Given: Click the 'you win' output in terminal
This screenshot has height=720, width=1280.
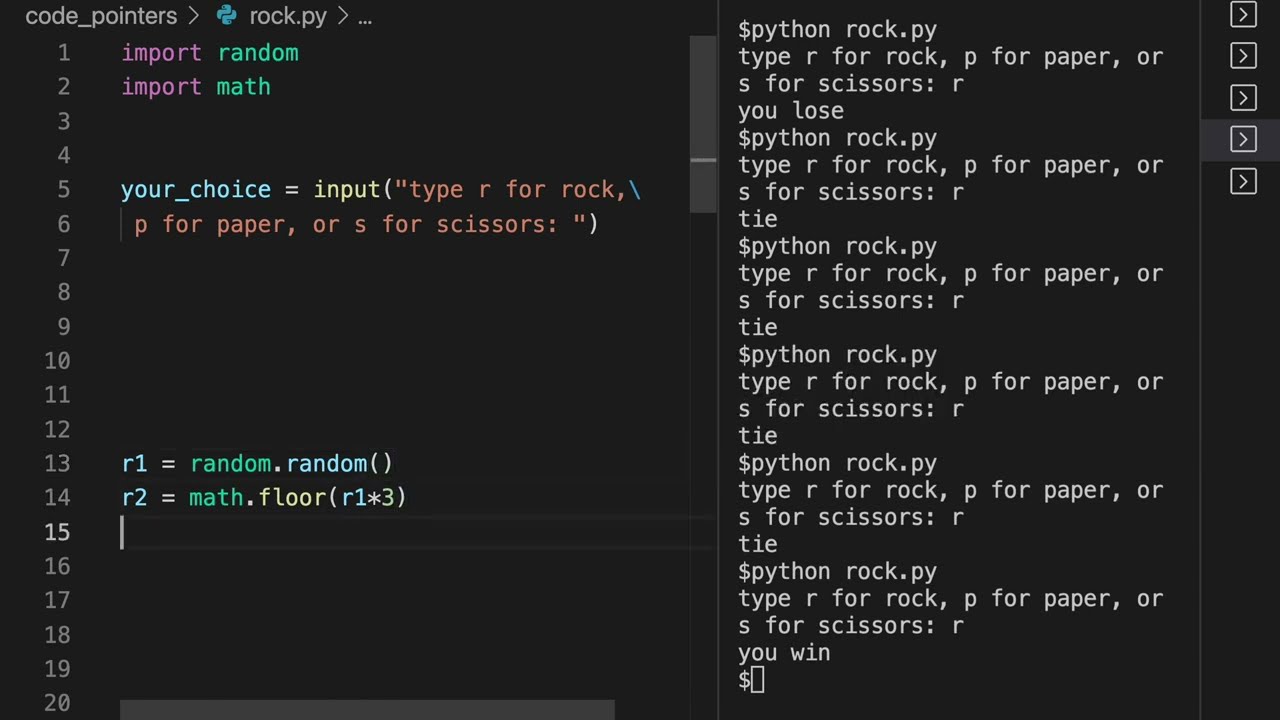Looking at the screenshot, I should point(784,653).
